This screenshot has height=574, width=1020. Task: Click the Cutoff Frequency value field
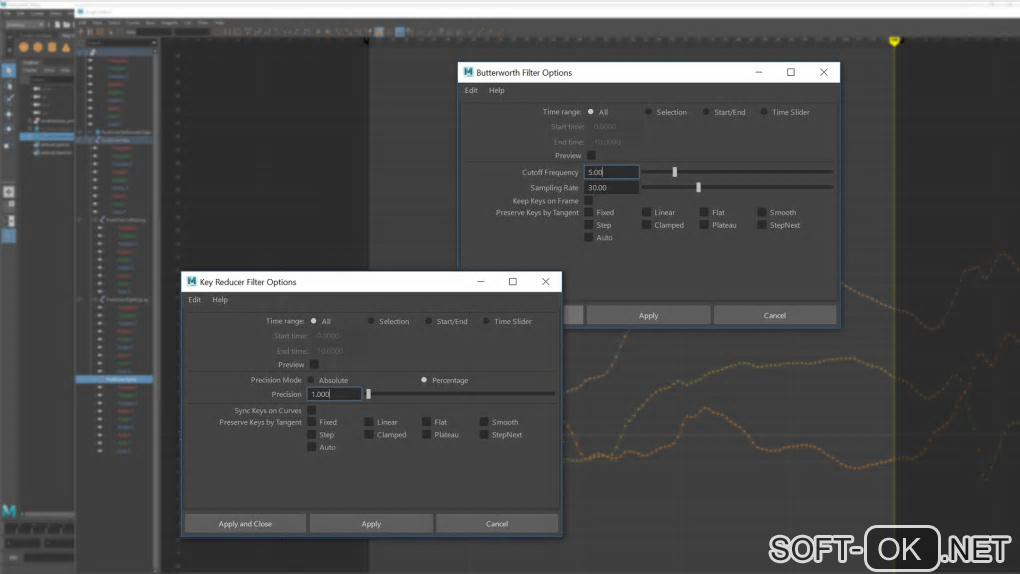tap(611, 172)
